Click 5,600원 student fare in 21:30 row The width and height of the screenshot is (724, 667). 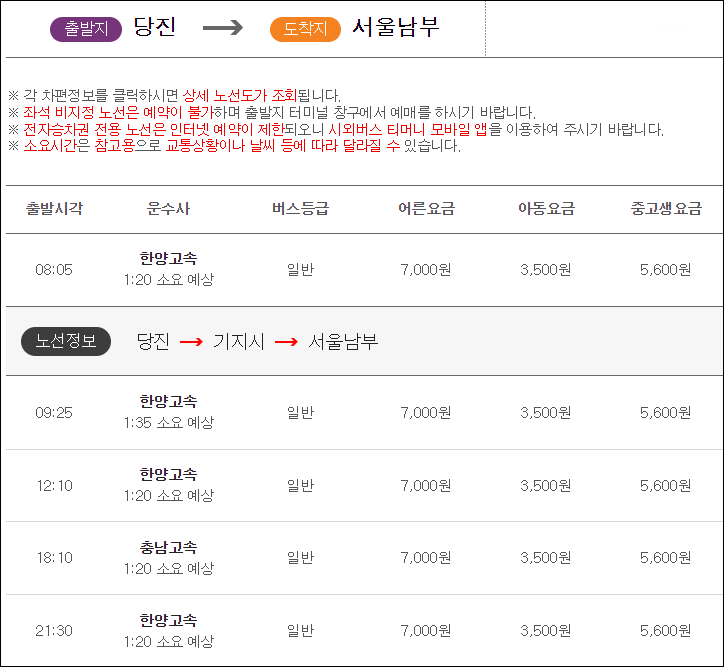coord(665,631)
